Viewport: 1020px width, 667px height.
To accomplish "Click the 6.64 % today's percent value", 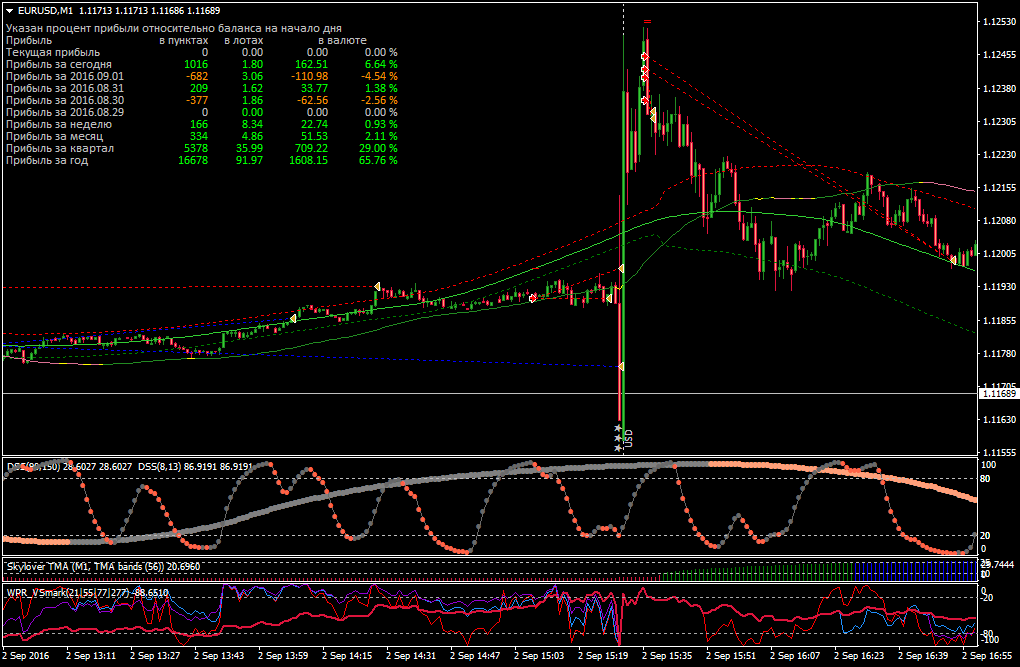I will (x=381, y=64).
